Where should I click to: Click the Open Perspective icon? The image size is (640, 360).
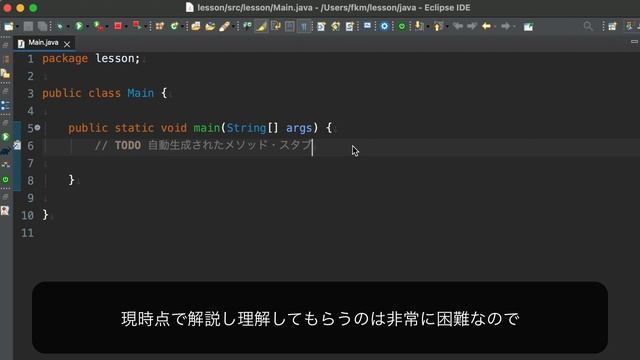coord(612,27)
